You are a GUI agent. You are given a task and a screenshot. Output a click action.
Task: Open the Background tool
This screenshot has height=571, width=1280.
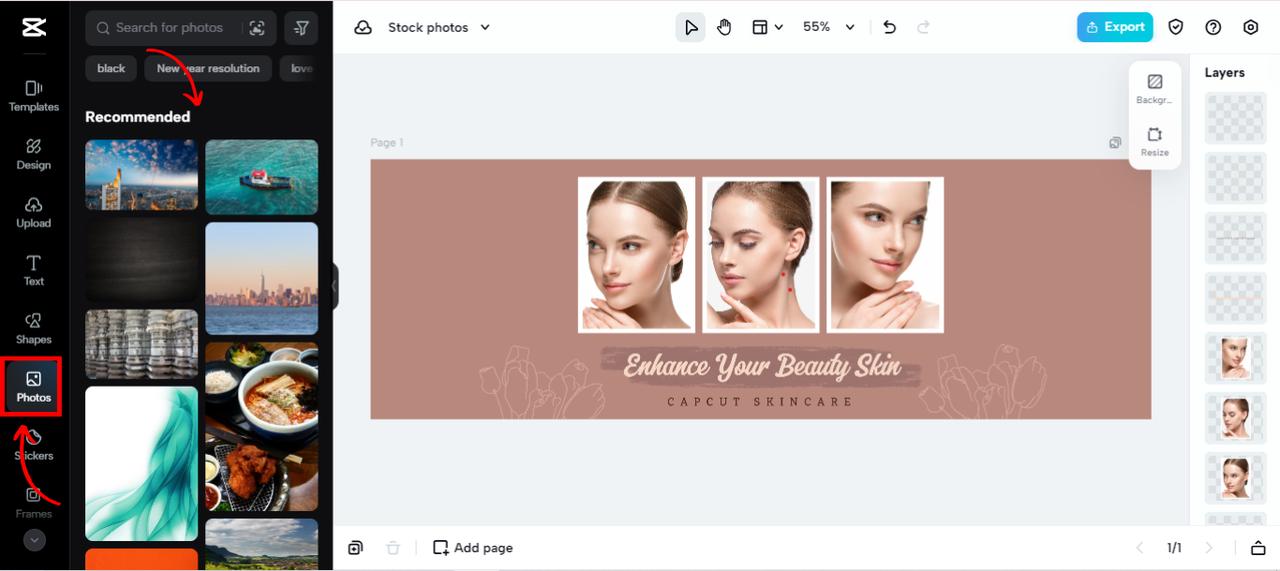click(1155, 89)
